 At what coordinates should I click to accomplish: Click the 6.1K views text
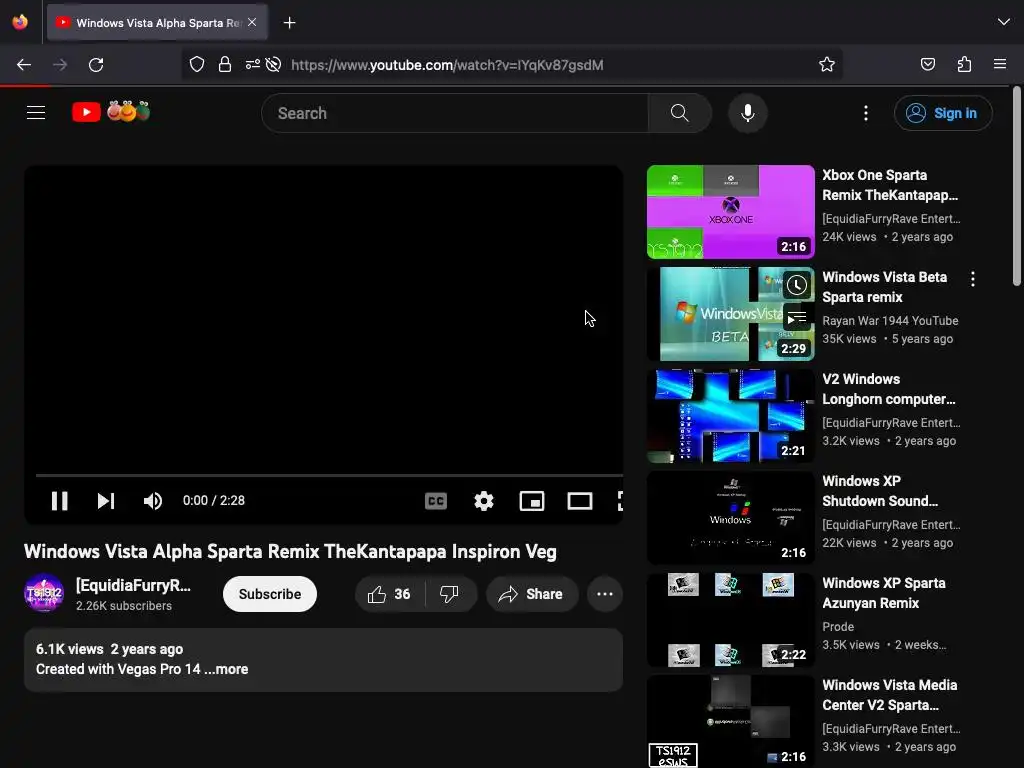(69, 649)
